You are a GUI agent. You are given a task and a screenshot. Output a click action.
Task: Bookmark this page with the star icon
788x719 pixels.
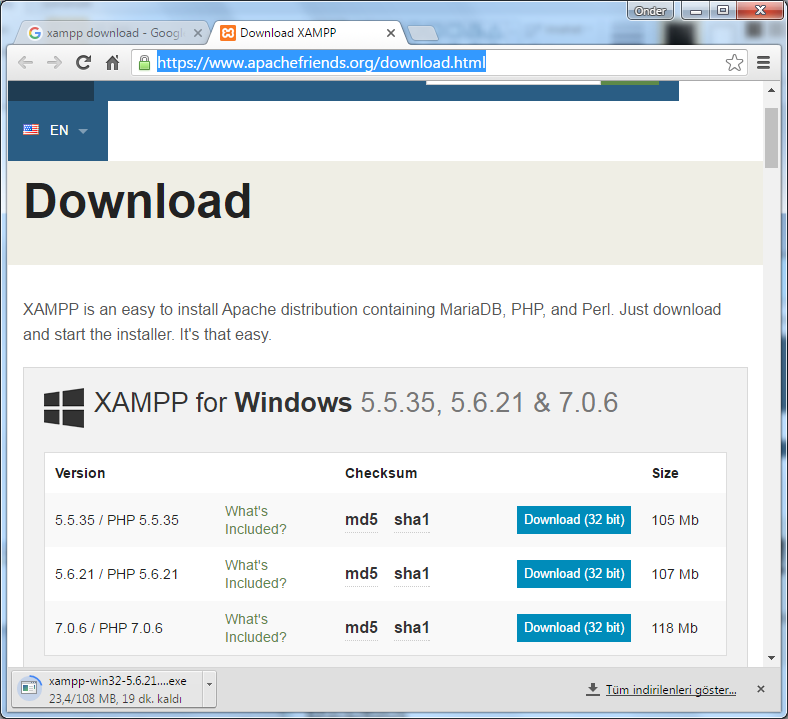[734, 63]
